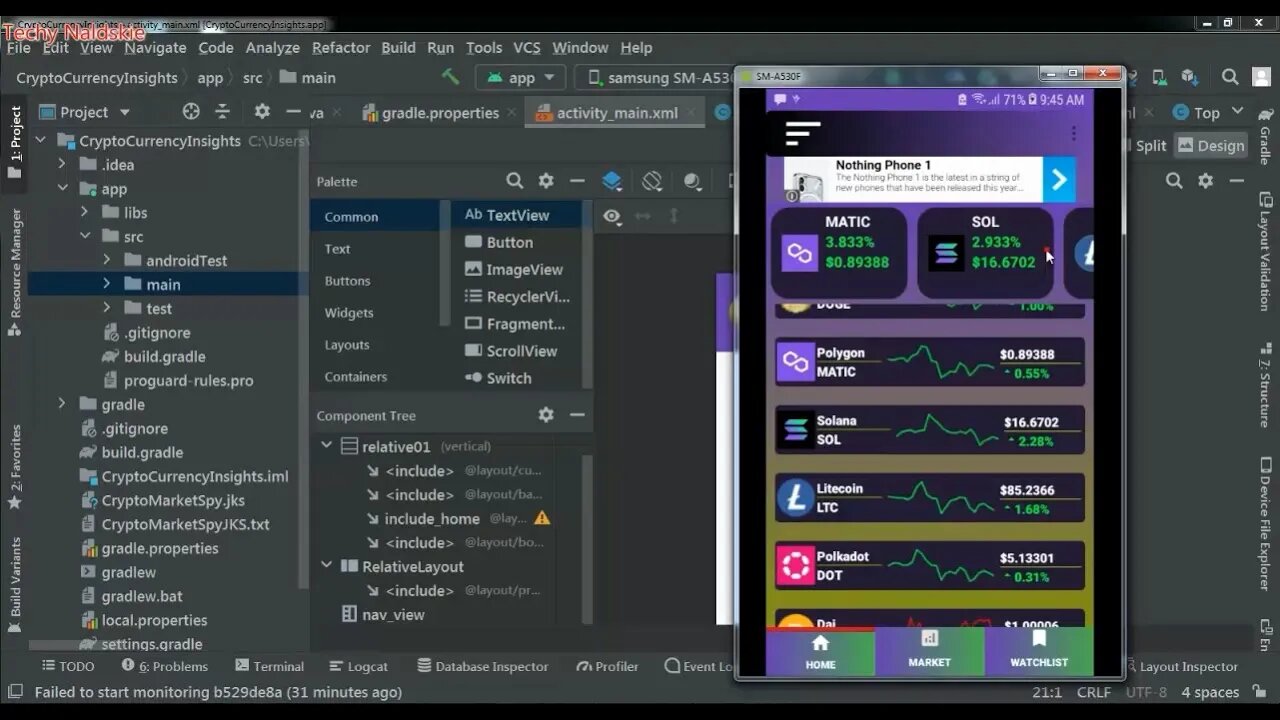Open Attributes panel settings gear
Image resolution: width=1280 pixels, height=720 pixels.
(1206, 181)
